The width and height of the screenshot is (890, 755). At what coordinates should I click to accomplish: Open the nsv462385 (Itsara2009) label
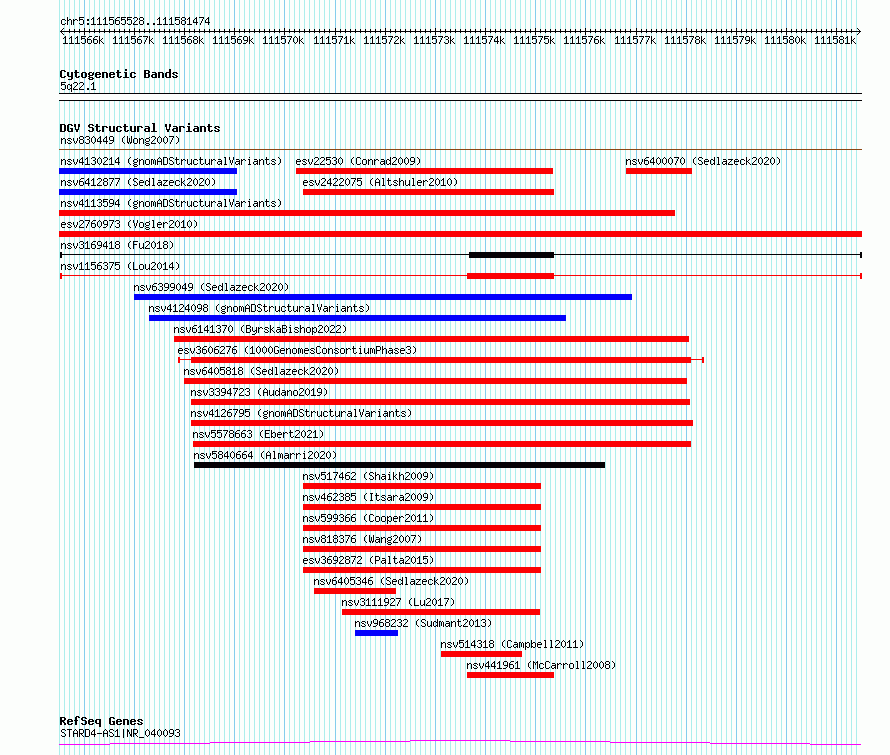tap(368, 497)
